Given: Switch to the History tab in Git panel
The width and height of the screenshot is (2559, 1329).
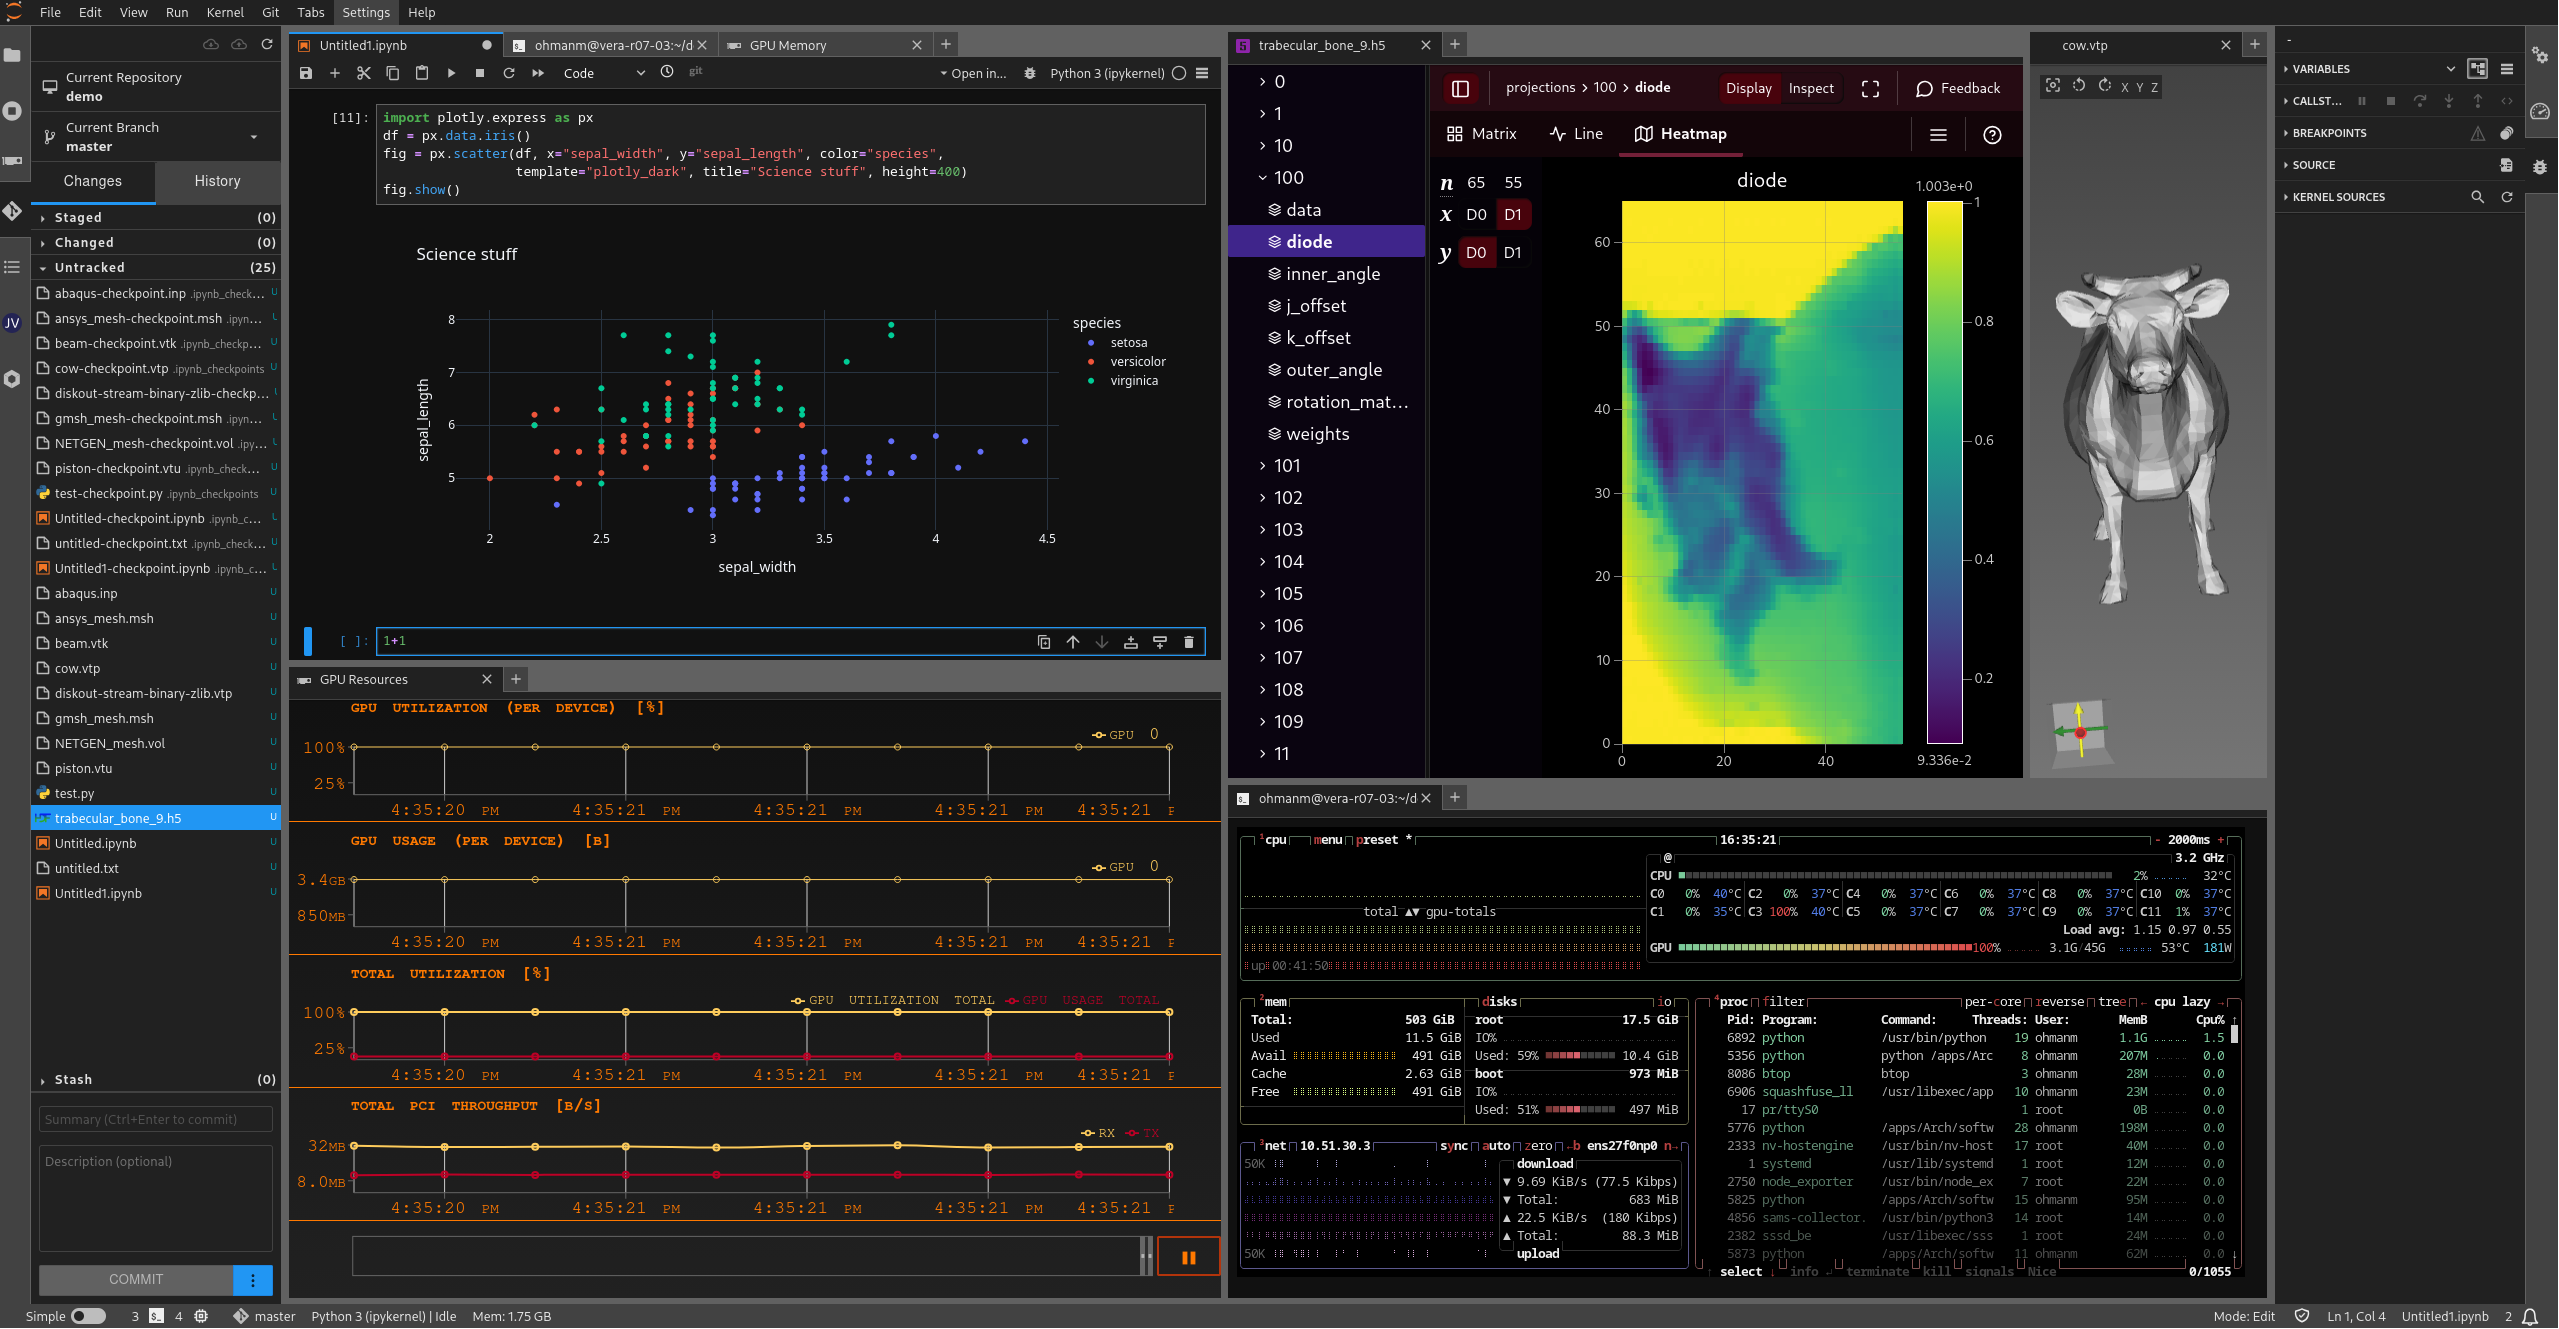Looking at the screenshot, I should 217,181.
